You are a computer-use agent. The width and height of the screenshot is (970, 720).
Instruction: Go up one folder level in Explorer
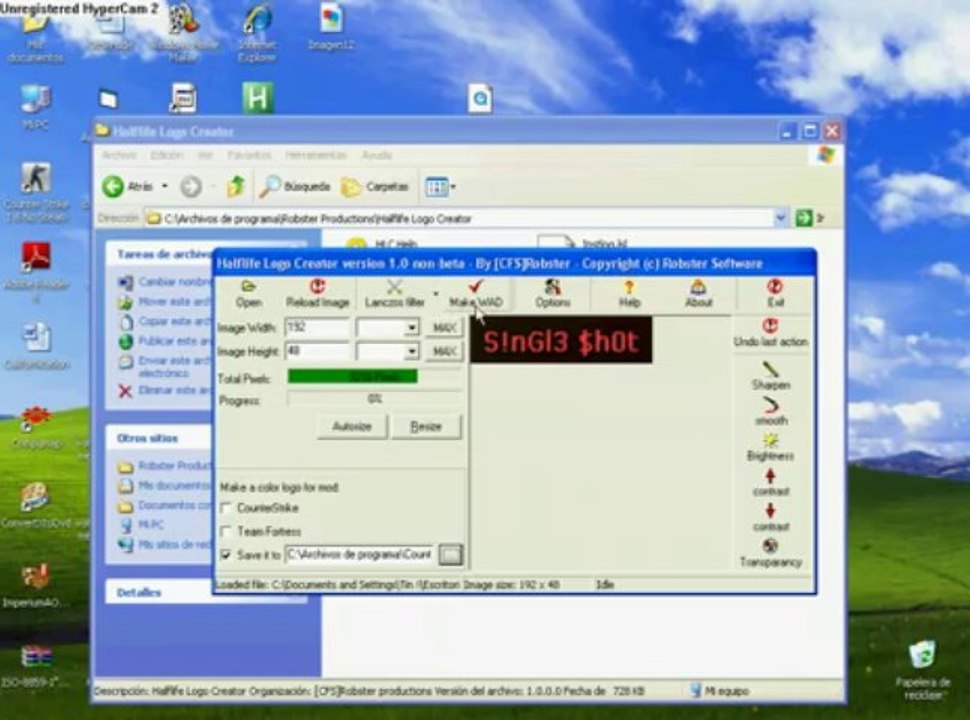(x=236, y=186)
